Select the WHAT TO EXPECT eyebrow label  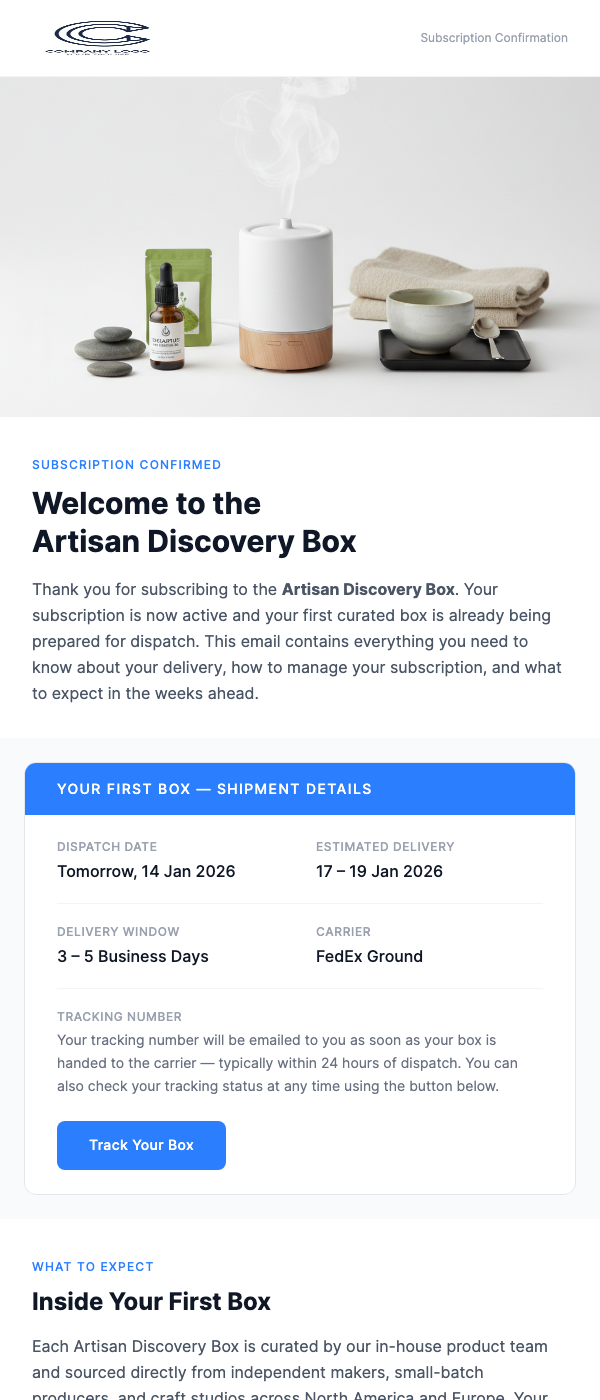[93, 1266]
